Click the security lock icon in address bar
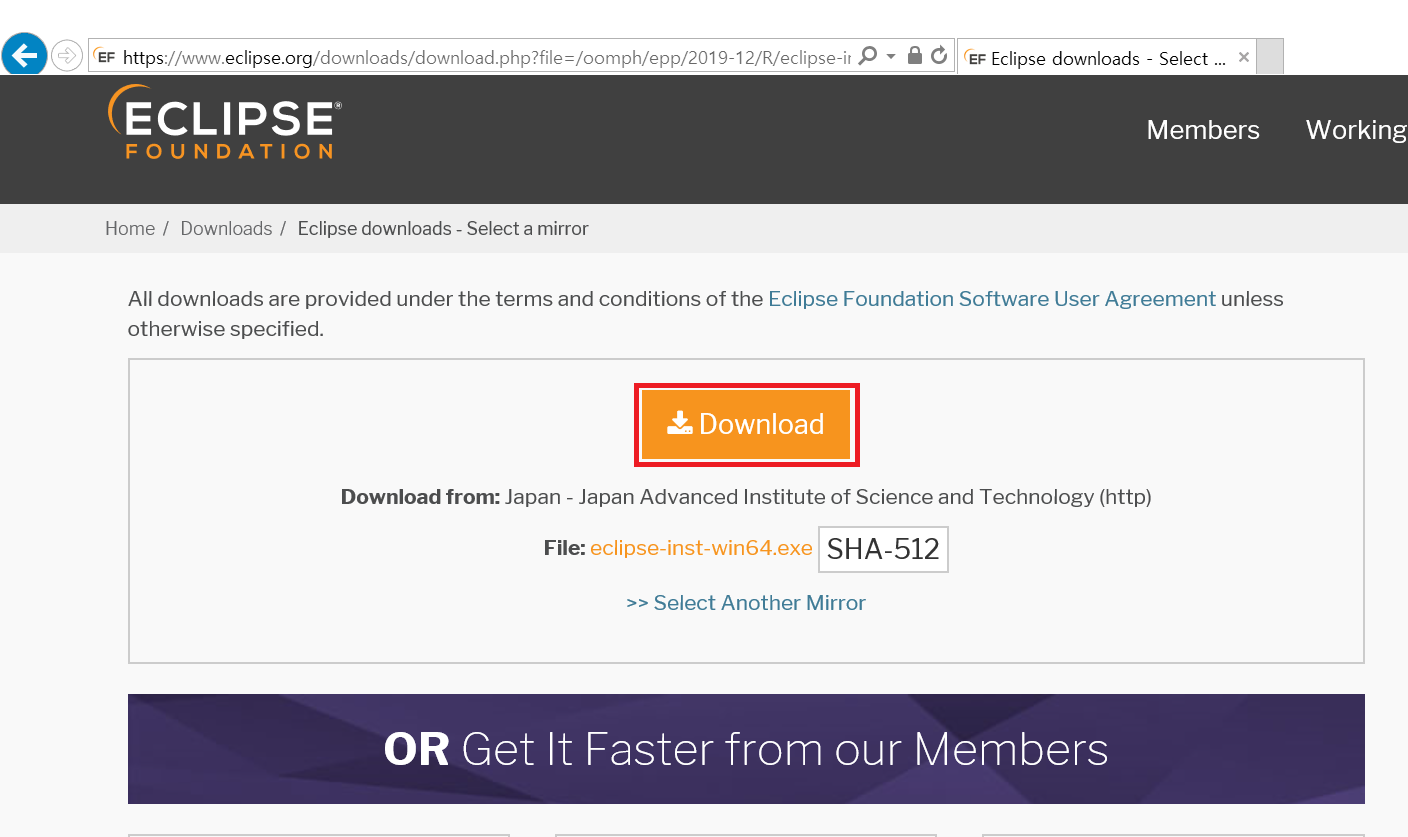Screen dimensions: 1408x837 click(914, 56)
